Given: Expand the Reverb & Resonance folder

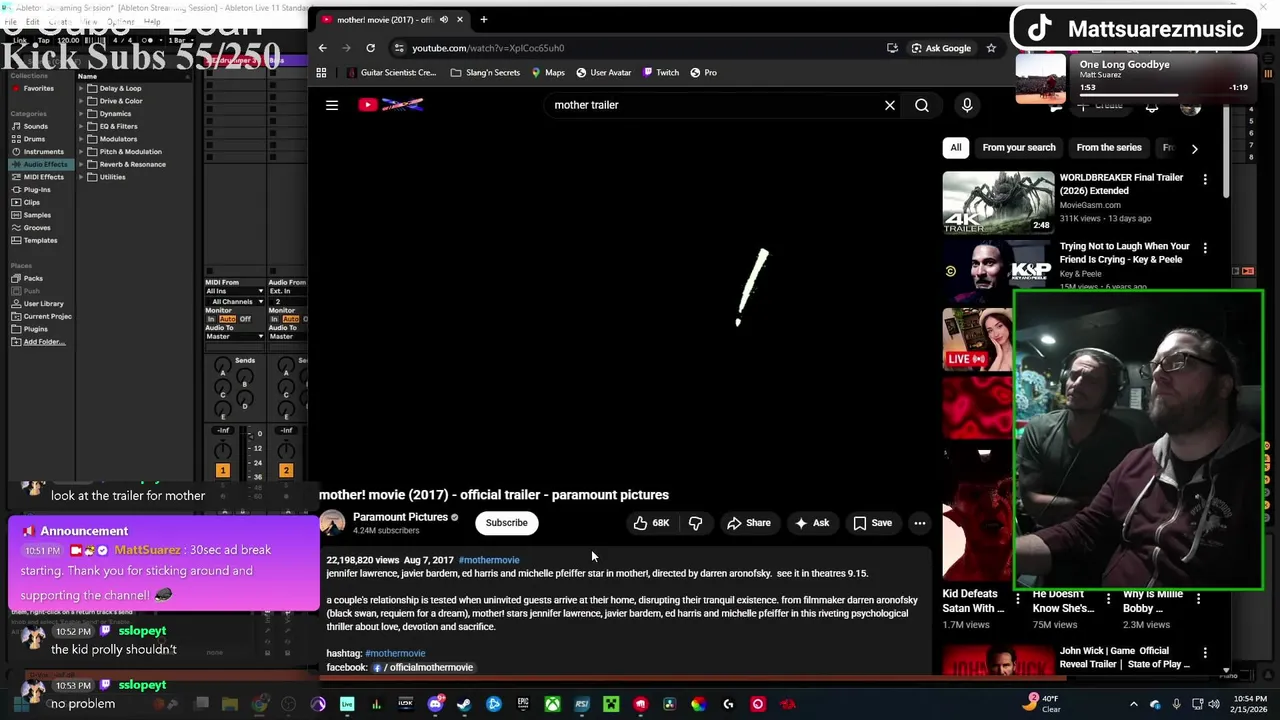Looking at the screenshot, I should click(81, 164).
